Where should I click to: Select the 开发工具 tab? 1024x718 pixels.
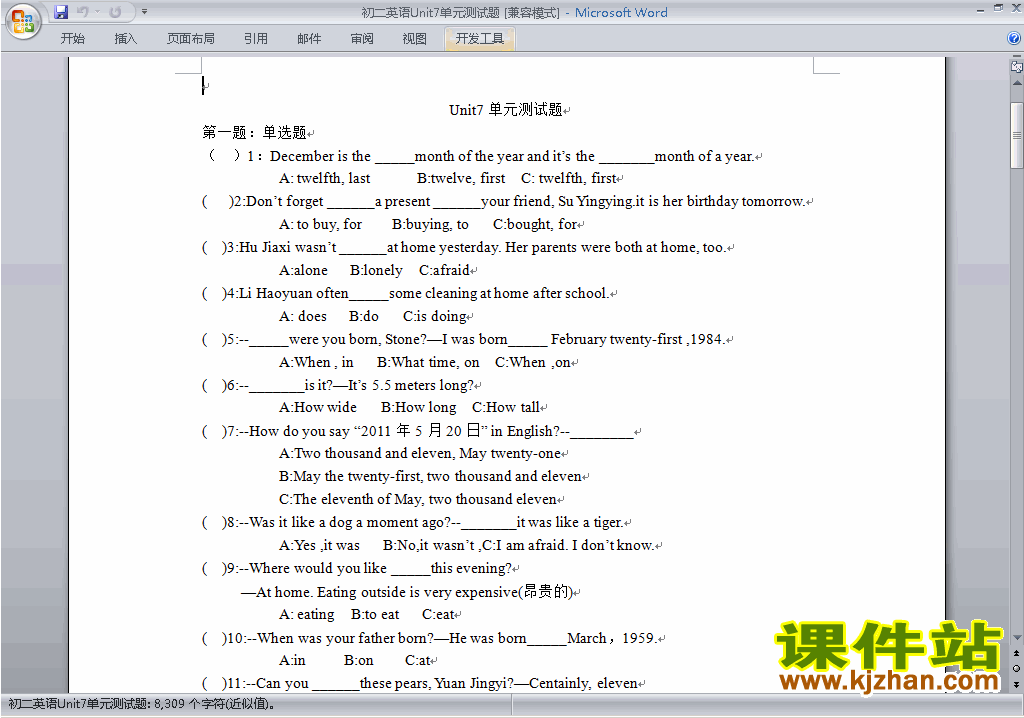point(479,39)
